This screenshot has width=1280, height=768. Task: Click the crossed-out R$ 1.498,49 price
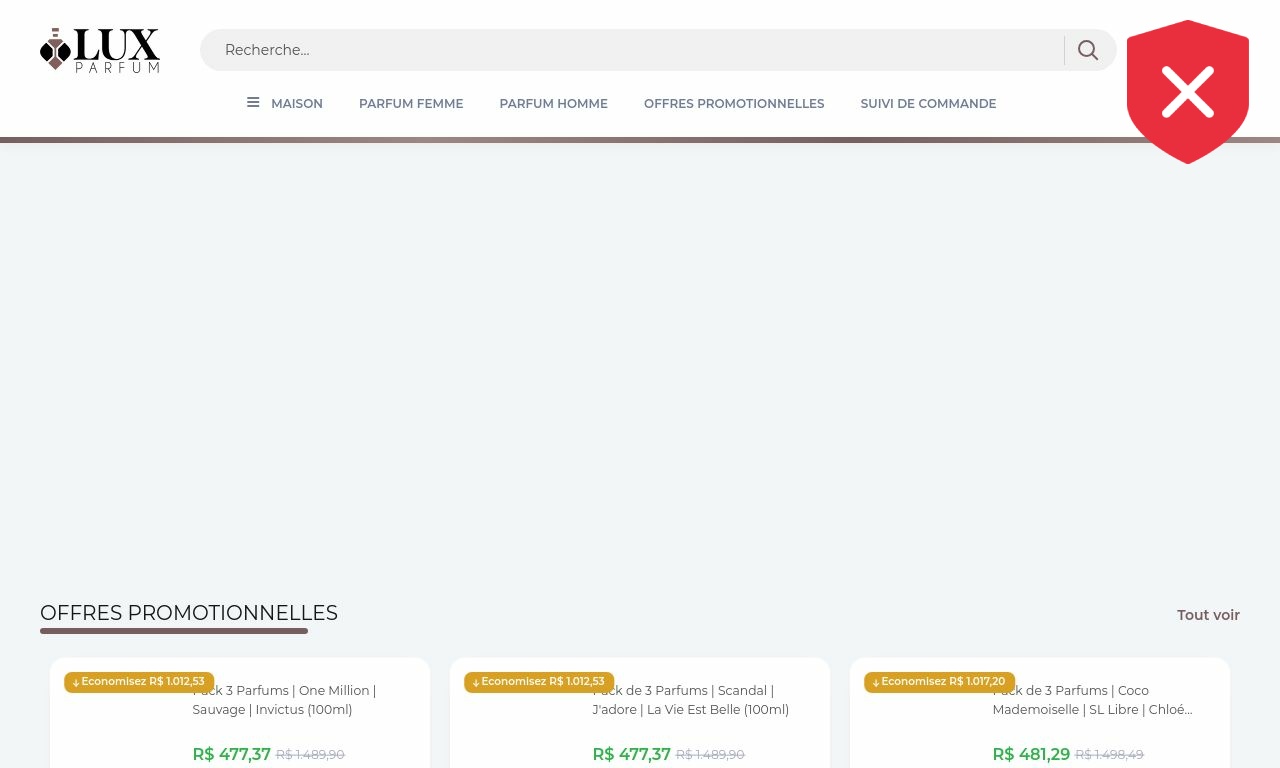[x=1109, y=755]
